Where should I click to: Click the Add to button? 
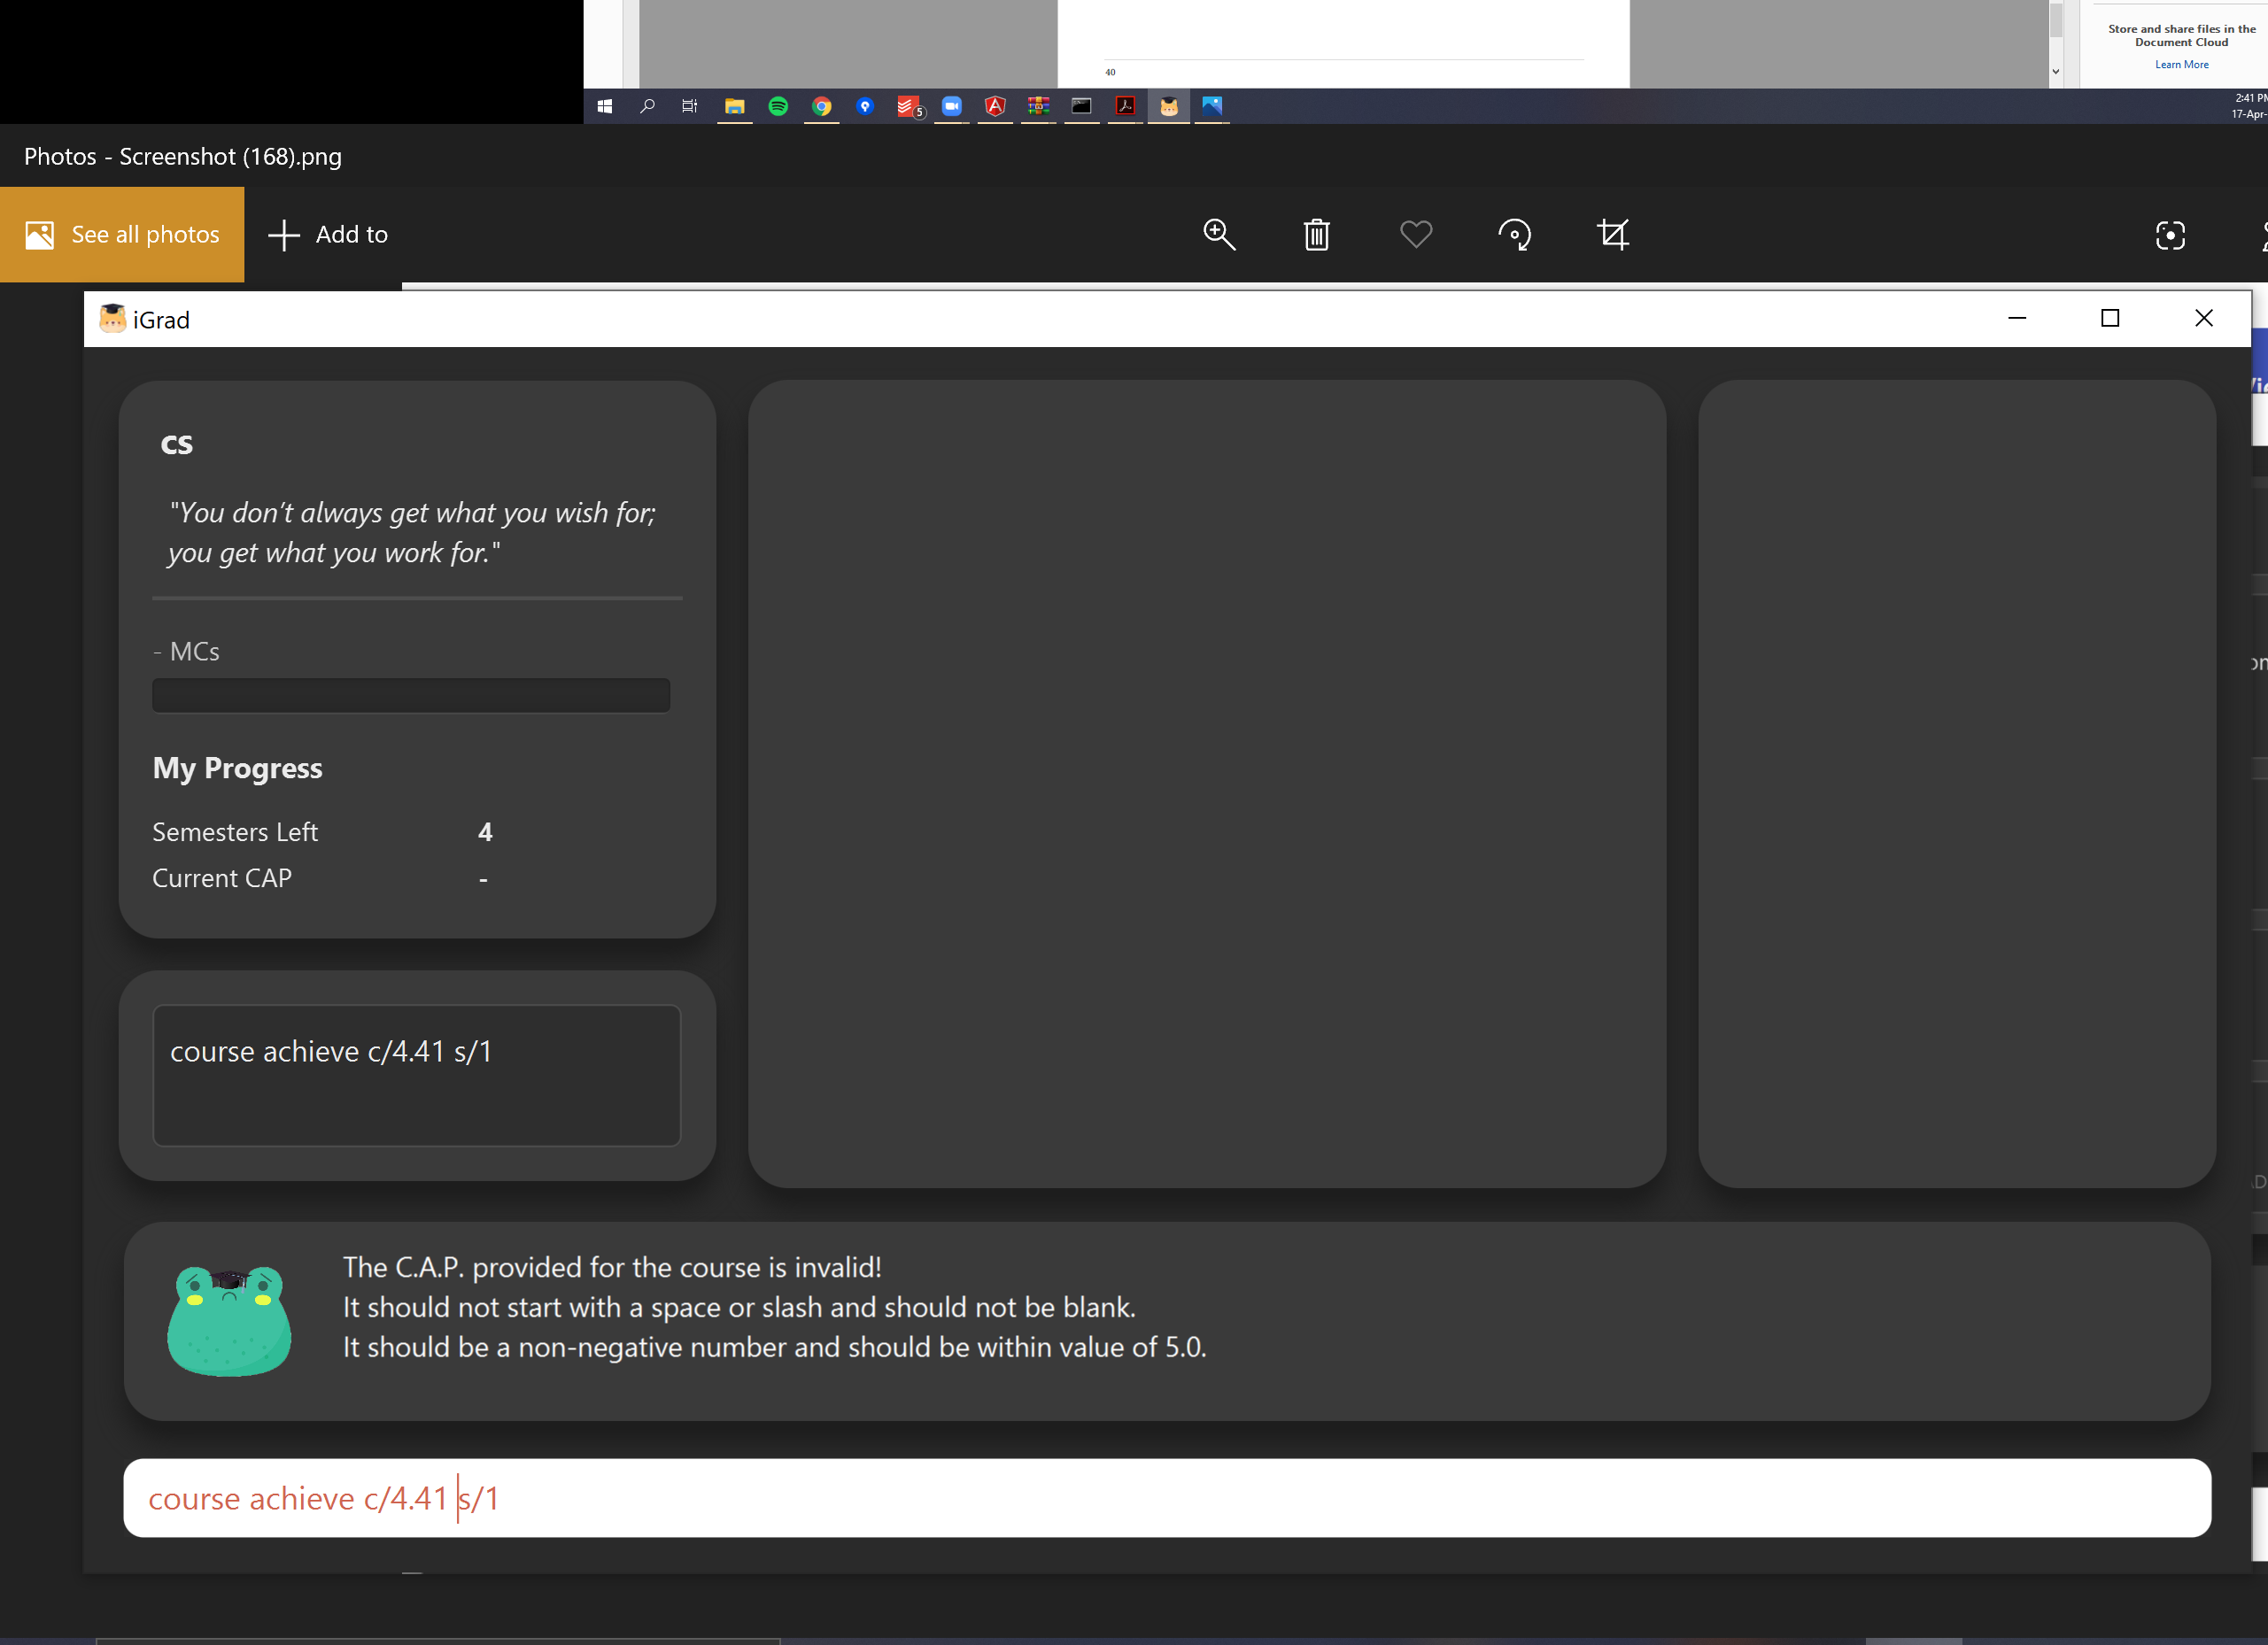328,235
